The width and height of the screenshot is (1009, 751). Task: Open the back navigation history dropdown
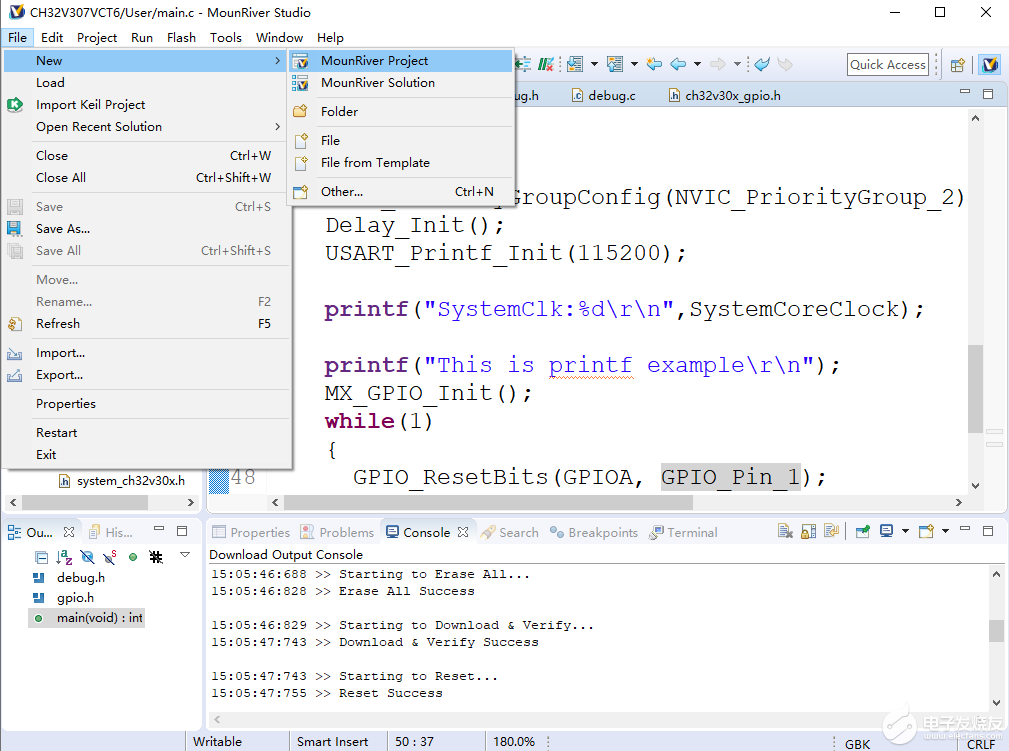[698, 64]
